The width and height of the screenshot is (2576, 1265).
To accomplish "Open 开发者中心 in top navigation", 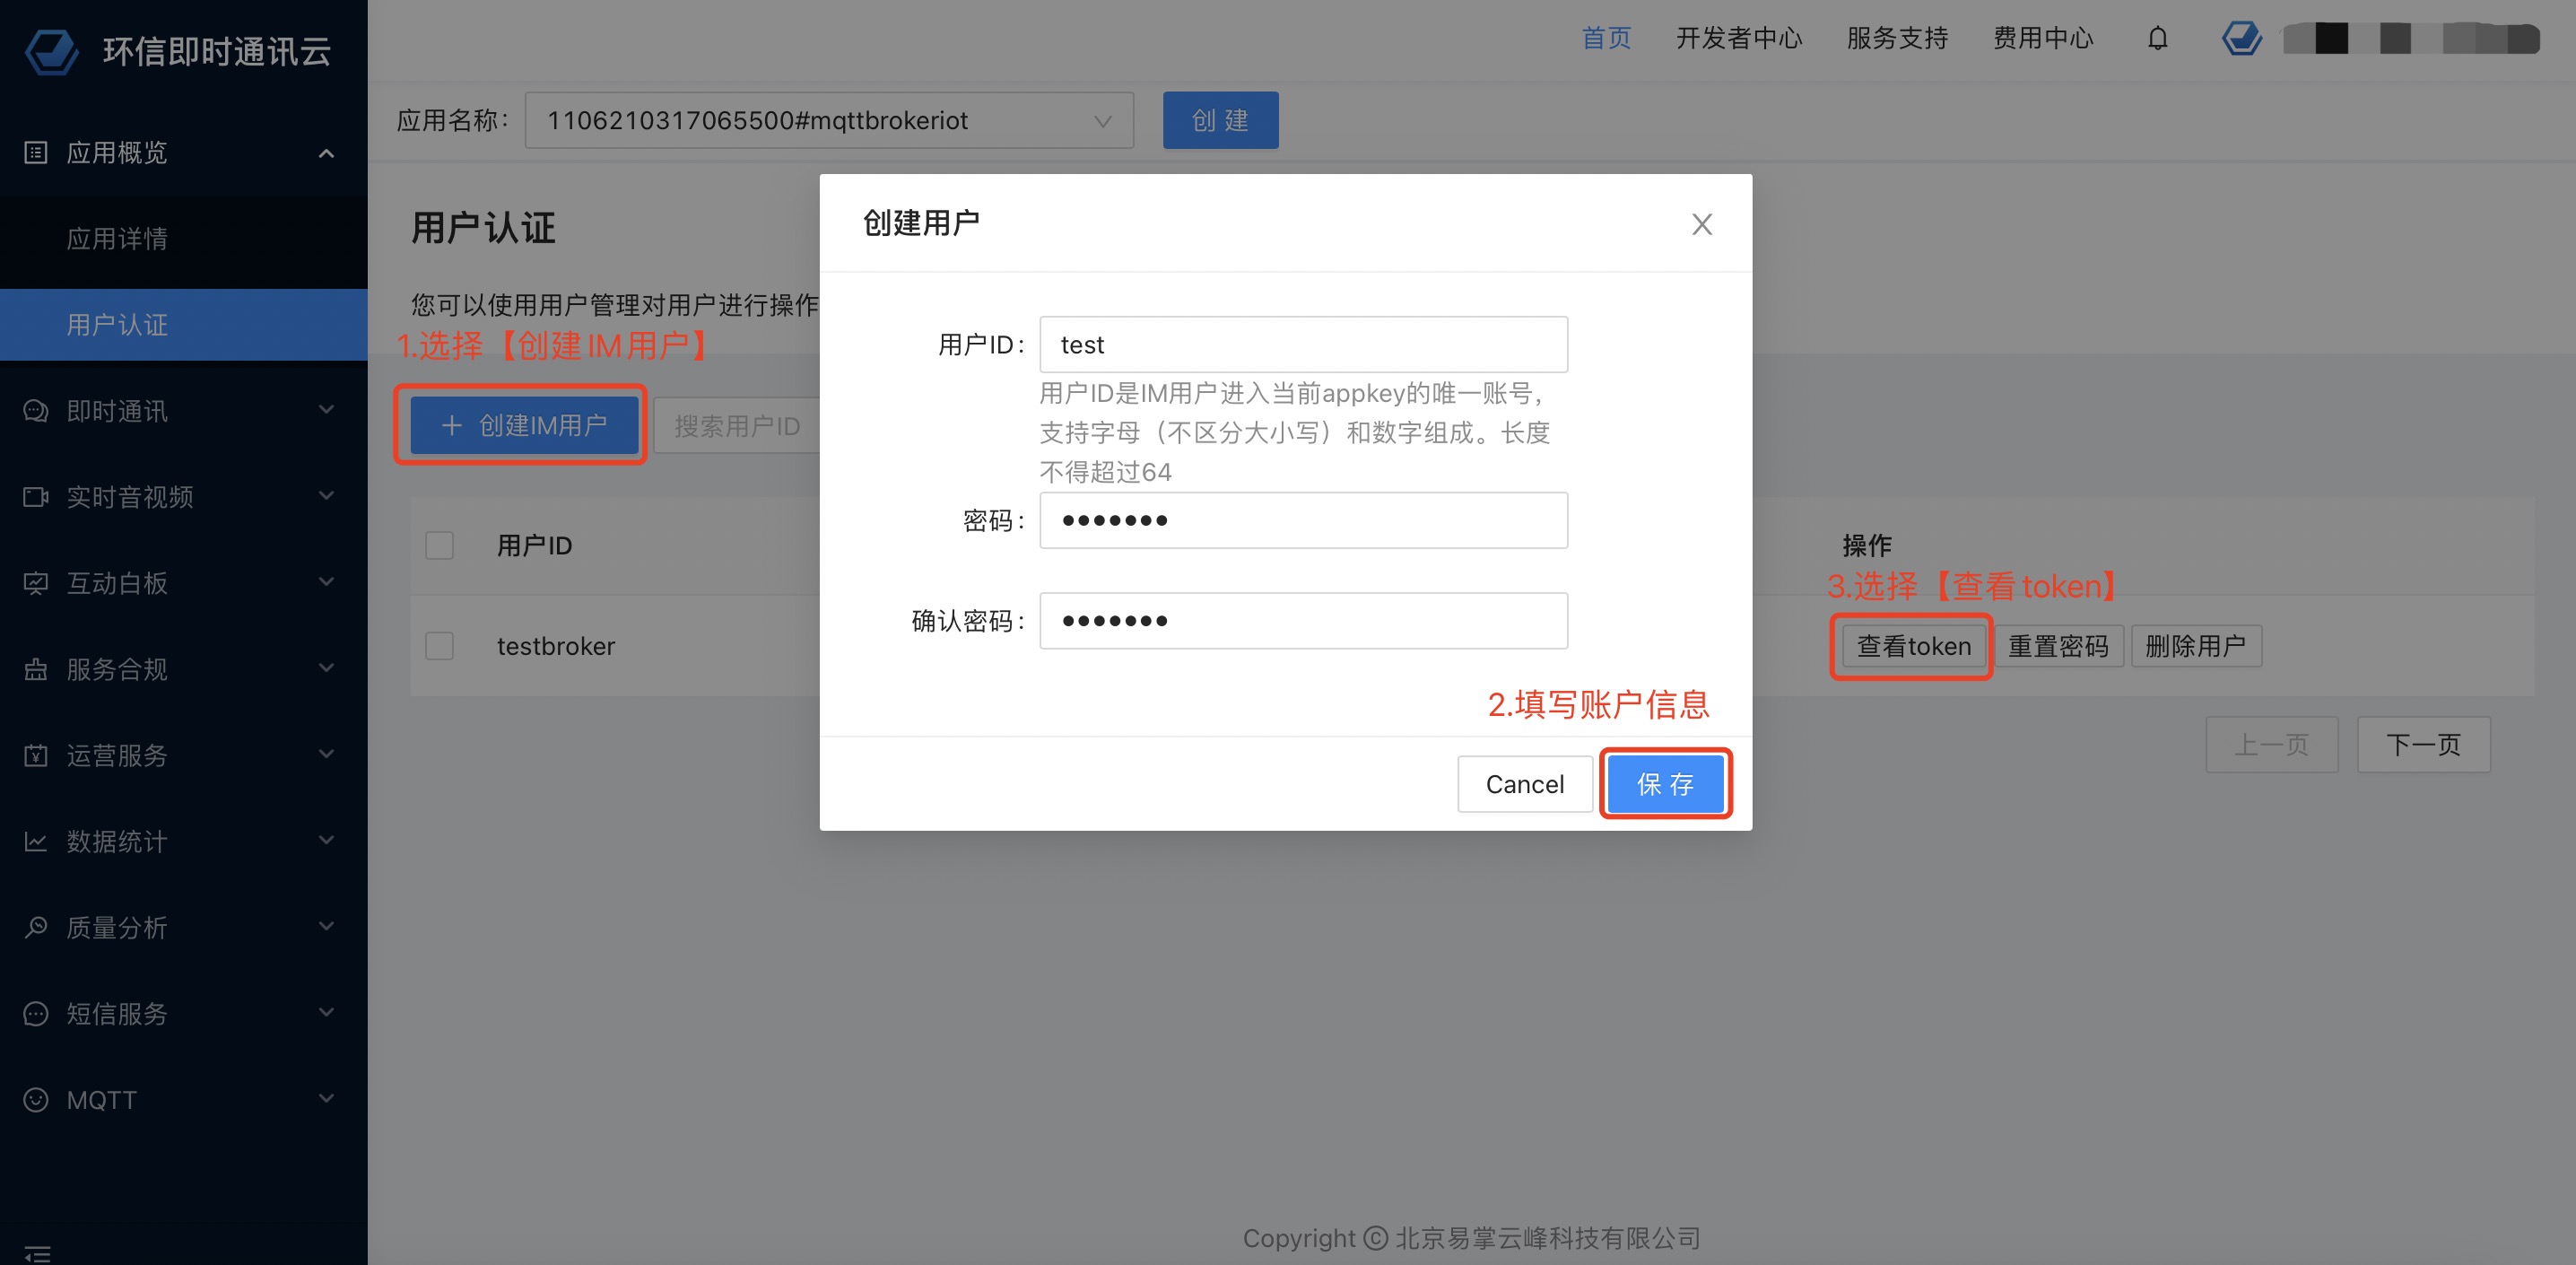I will 1738,39.
